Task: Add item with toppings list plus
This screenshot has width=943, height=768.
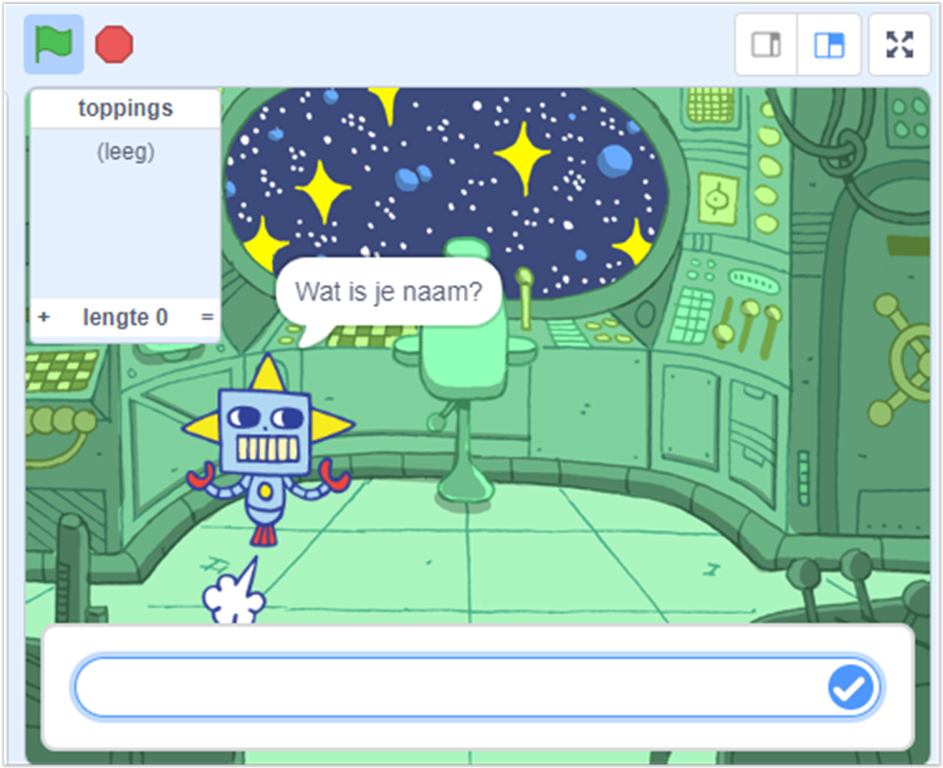Action: point(43,317)
